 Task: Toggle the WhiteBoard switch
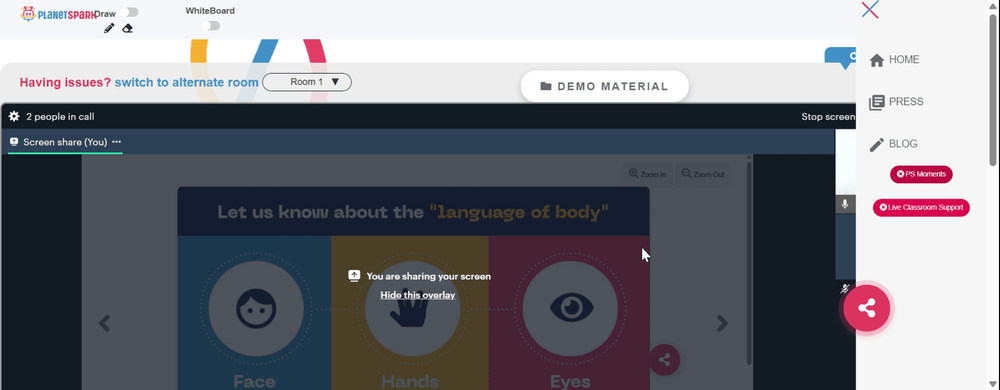[210, 25]
